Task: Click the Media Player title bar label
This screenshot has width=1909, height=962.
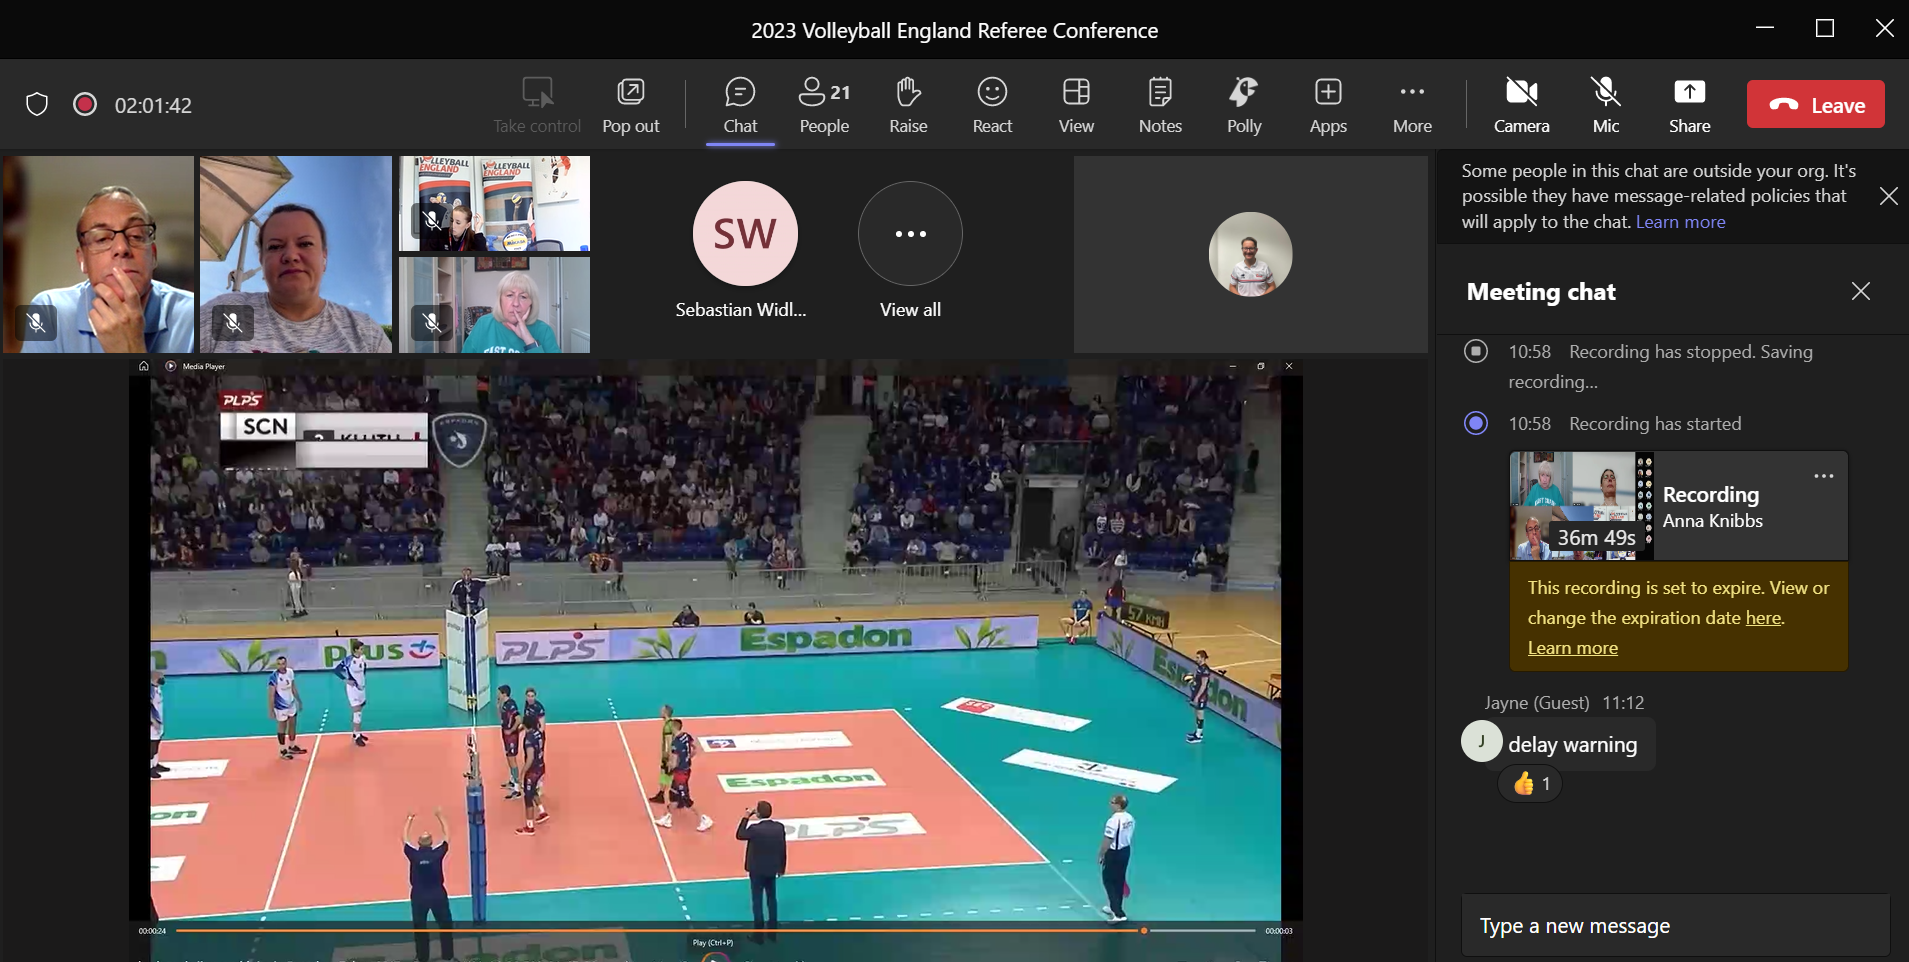Action: (x=204, y=366)
